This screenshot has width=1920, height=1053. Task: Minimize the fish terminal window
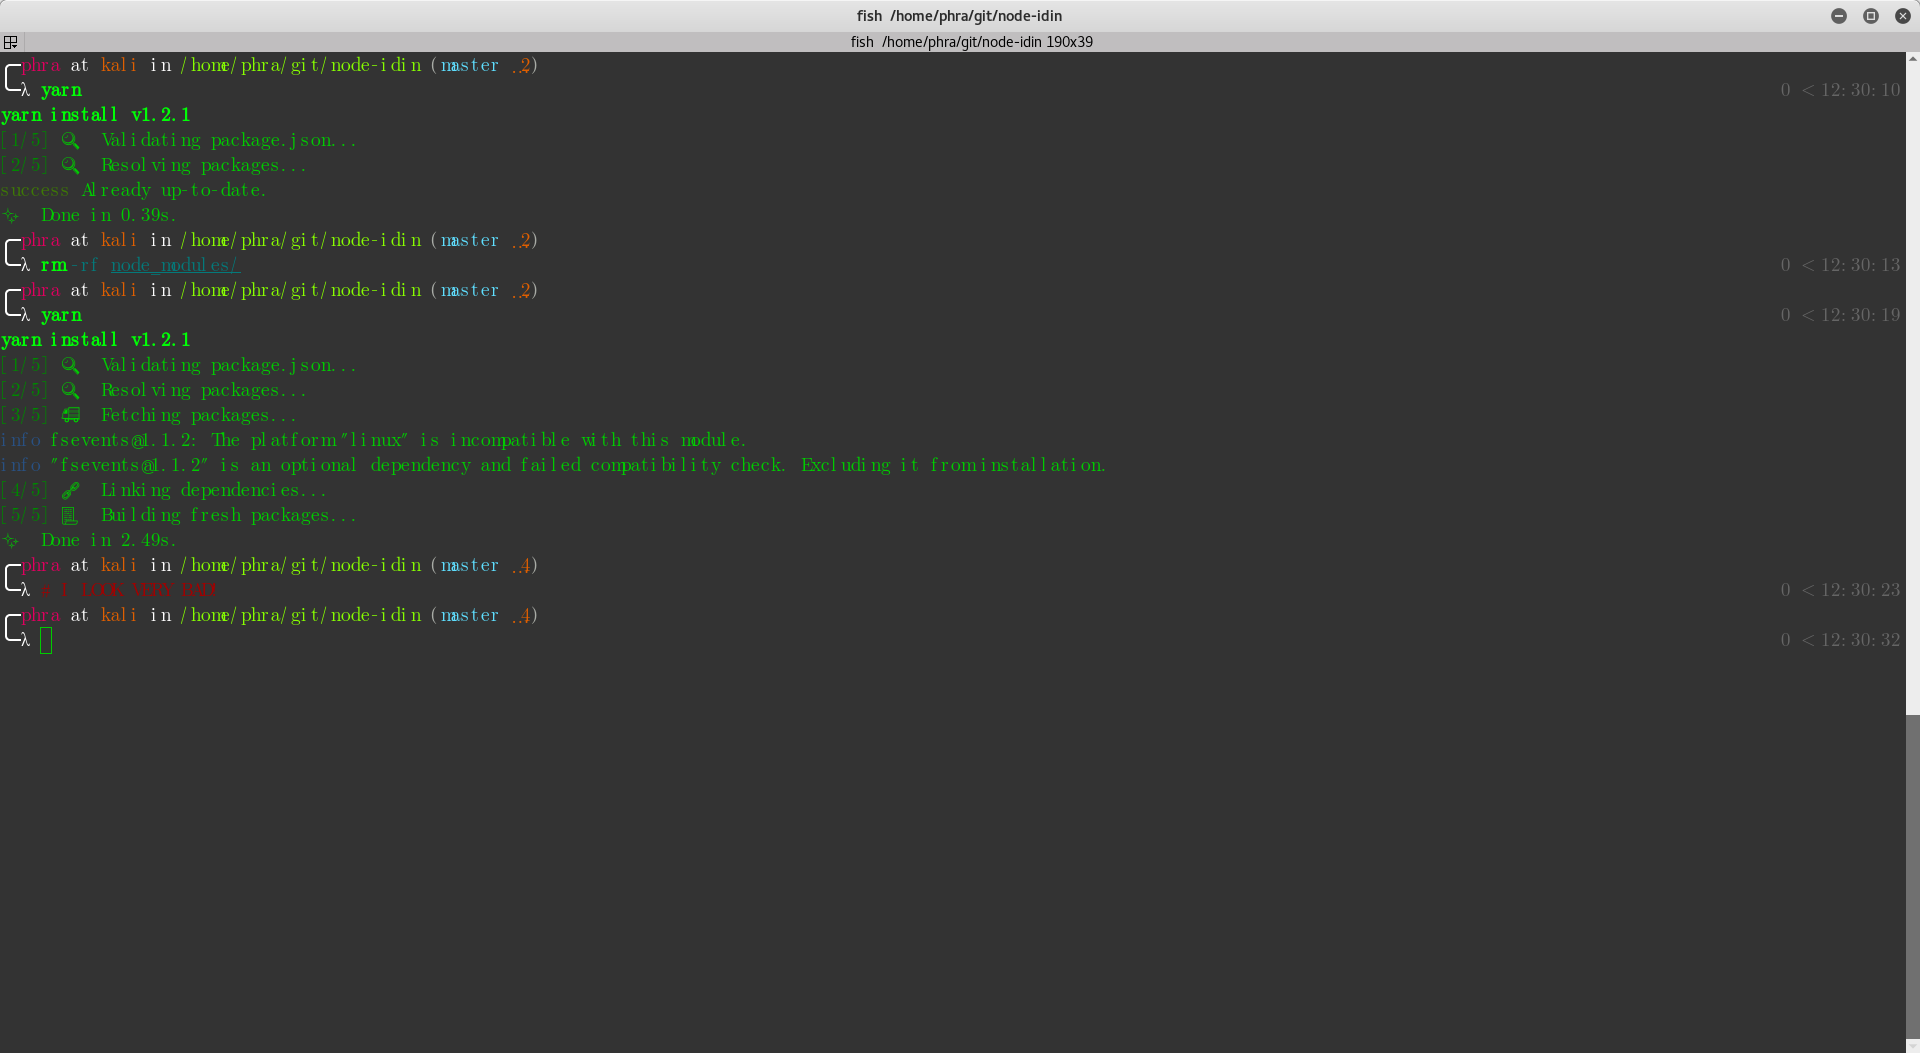1839,15
